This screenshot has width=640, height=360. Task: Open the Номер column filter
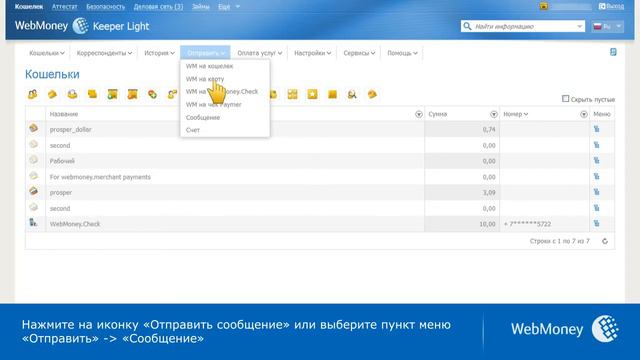pyautogui.click(x=584, y=114)
